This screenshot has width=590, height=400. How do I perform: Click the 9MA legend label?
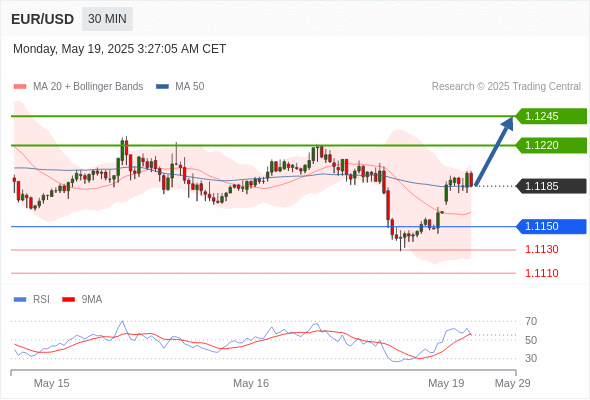coord(92,300)
